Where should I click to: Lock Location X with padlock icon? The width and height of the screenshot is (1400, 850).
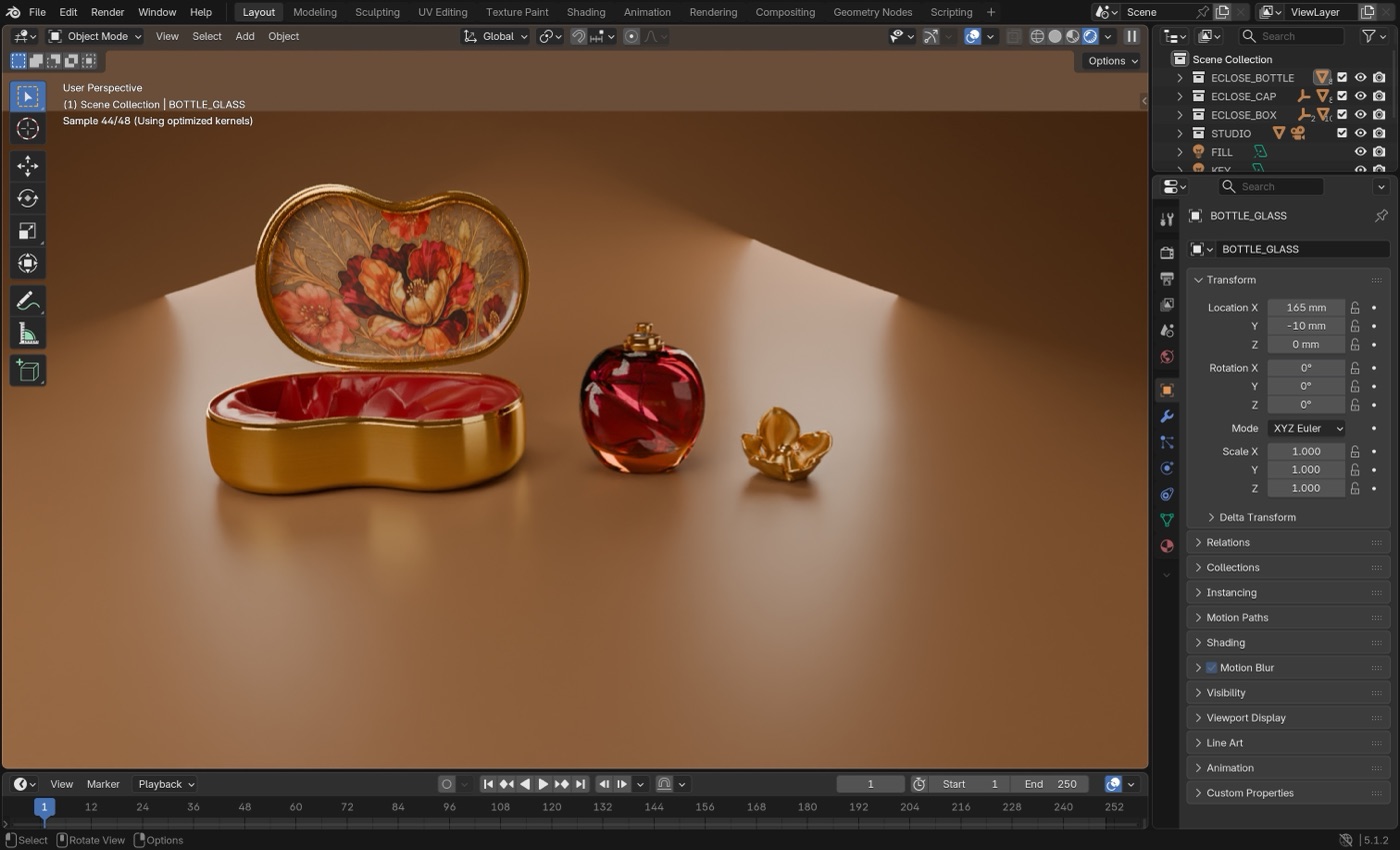[1355, 308]
